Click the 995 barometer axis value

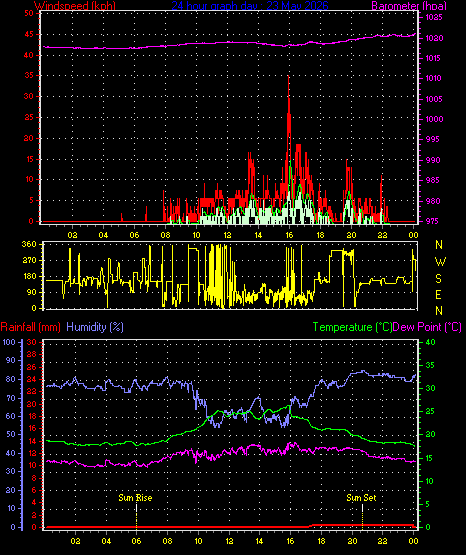pyautogui.click(x=432, y=139)
